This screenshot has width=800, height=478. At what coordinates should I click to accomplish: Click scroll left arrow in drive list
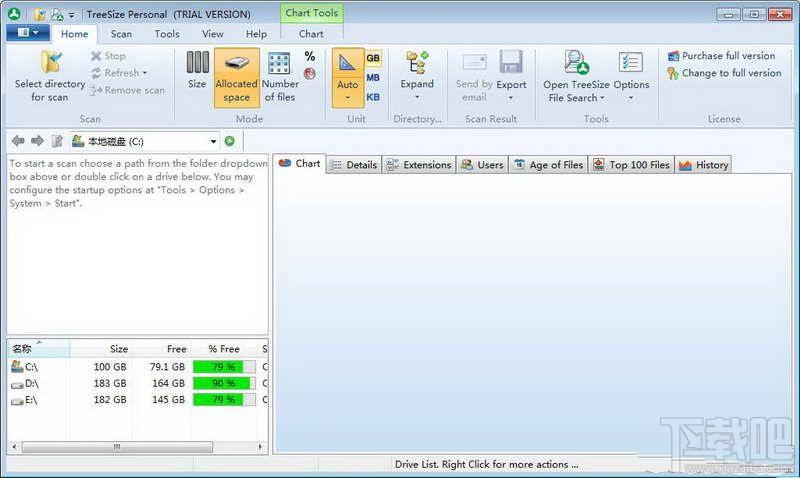click(x=14, y=447)
